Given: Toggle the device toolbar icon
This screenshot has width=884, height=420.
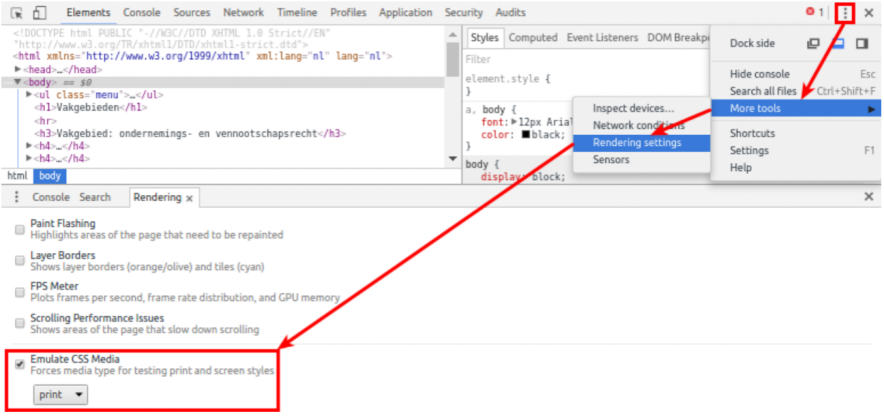Looking at the screenshot, I should pyautogui.click(x=38, y=13).
